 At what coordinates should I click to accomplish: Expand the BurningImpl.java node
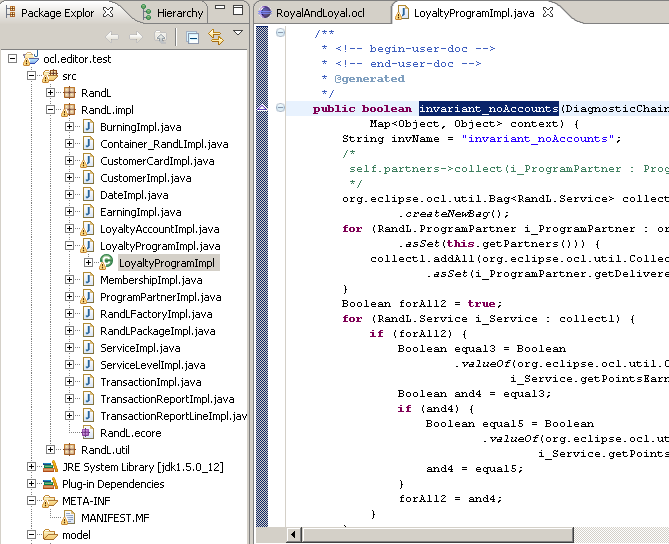pyautogui.click(x=69, y=127)
